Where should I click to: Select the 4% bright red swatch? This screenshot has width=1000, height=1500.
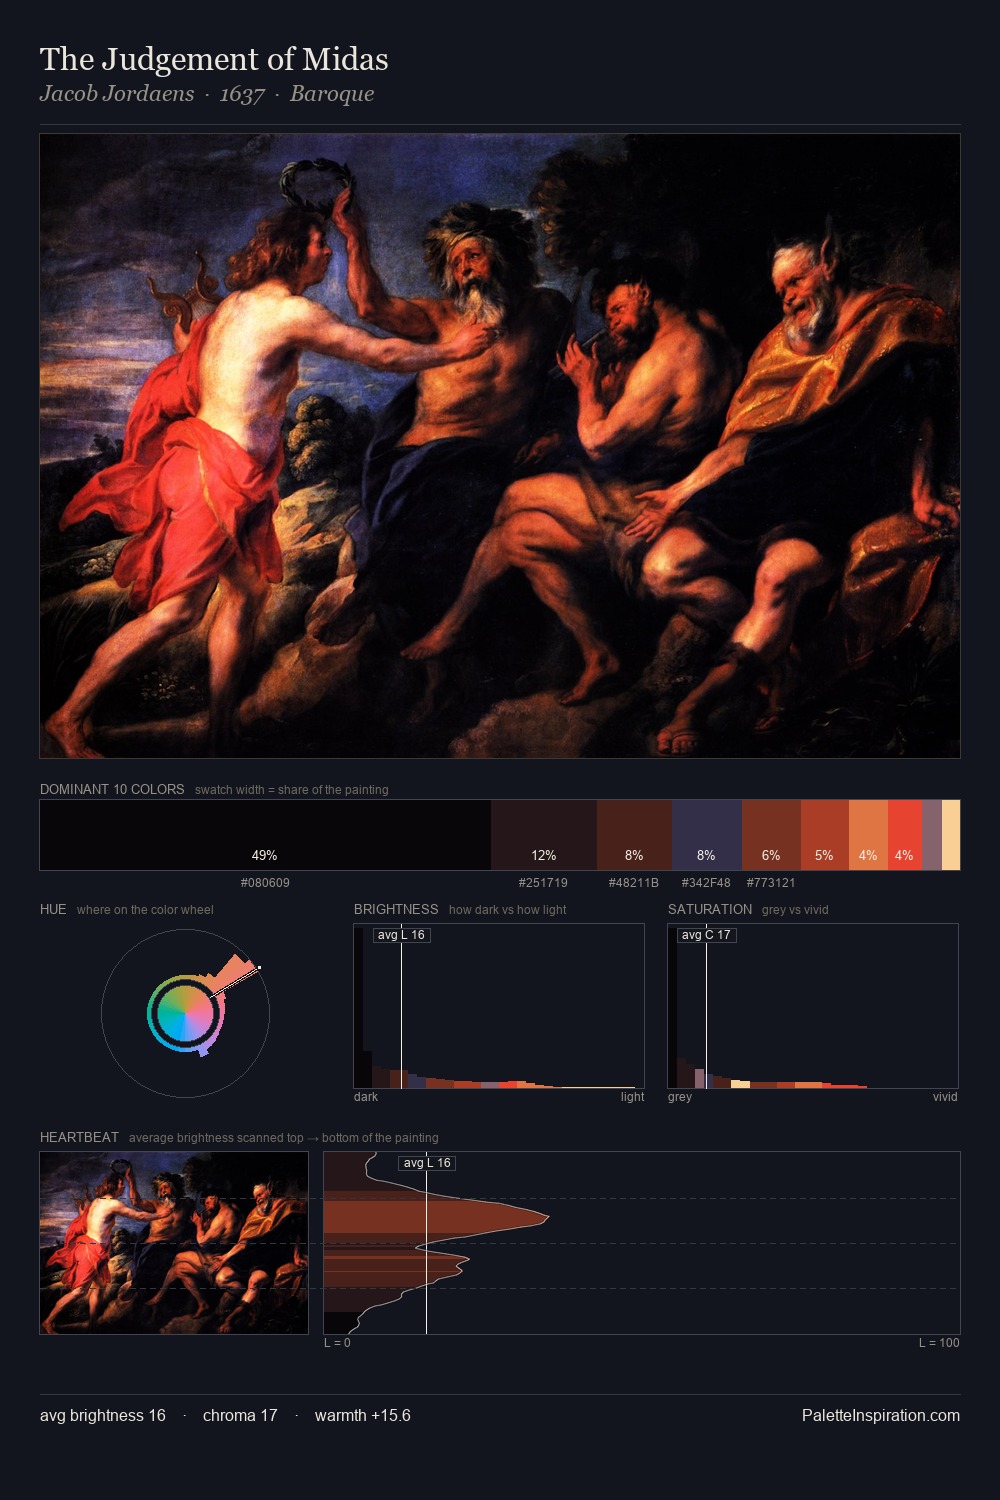coord(905,835)
